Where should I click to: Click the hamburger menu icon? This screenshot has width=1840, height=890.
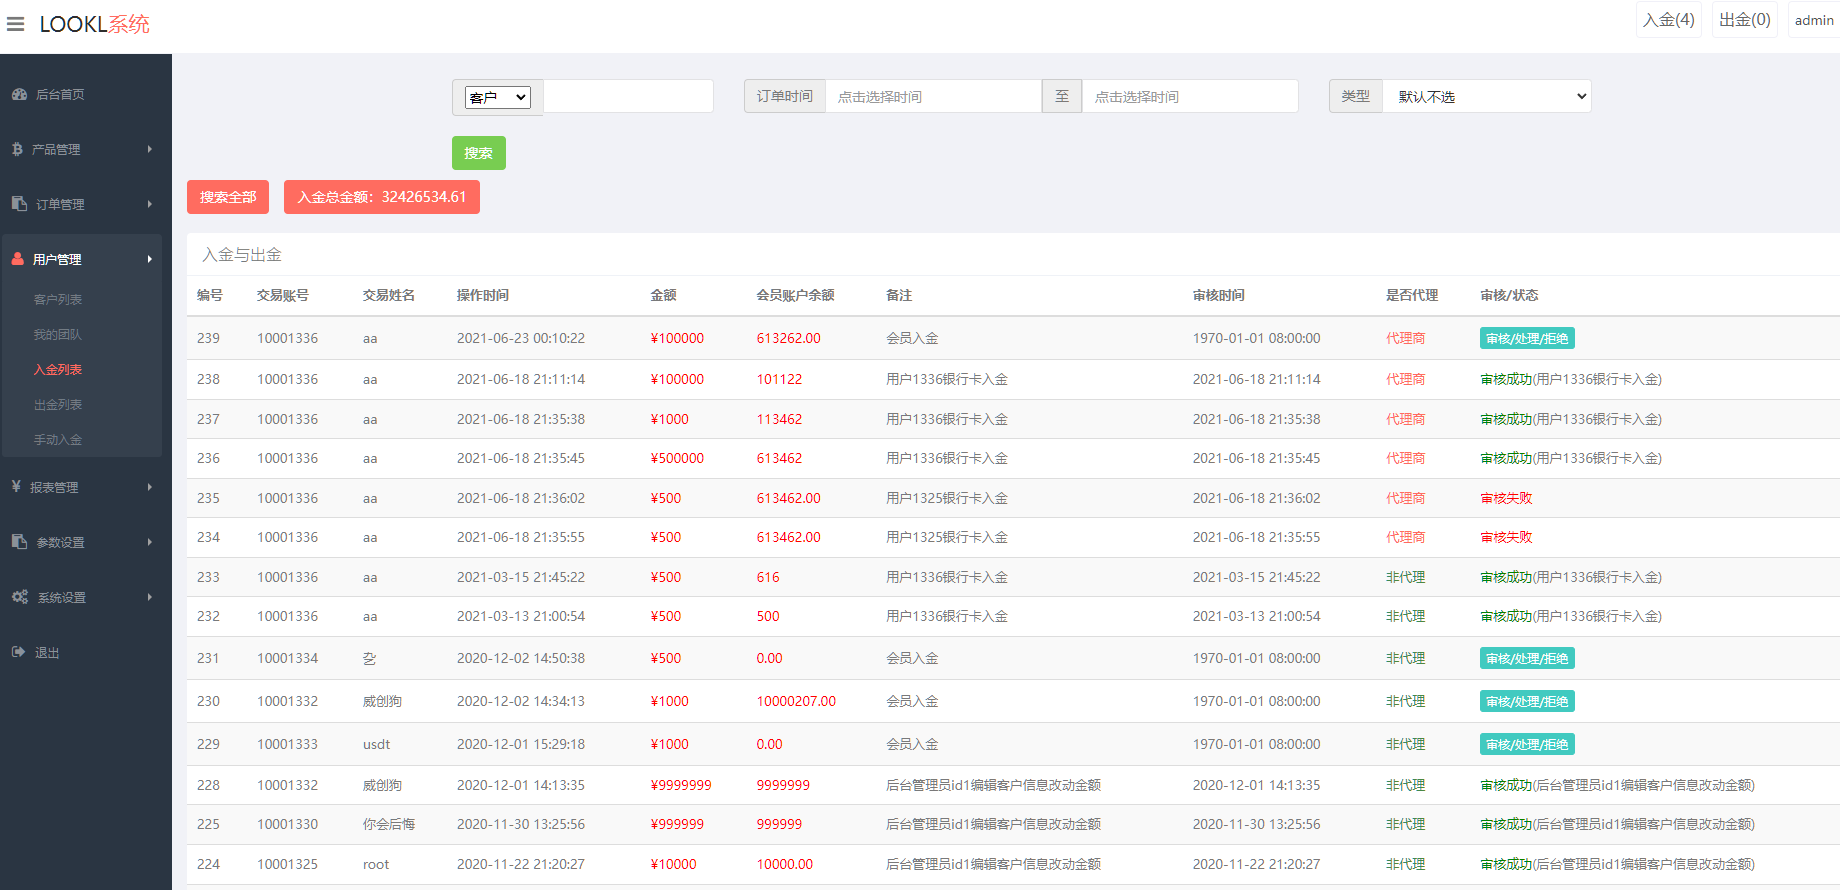(x=16, y=24)
